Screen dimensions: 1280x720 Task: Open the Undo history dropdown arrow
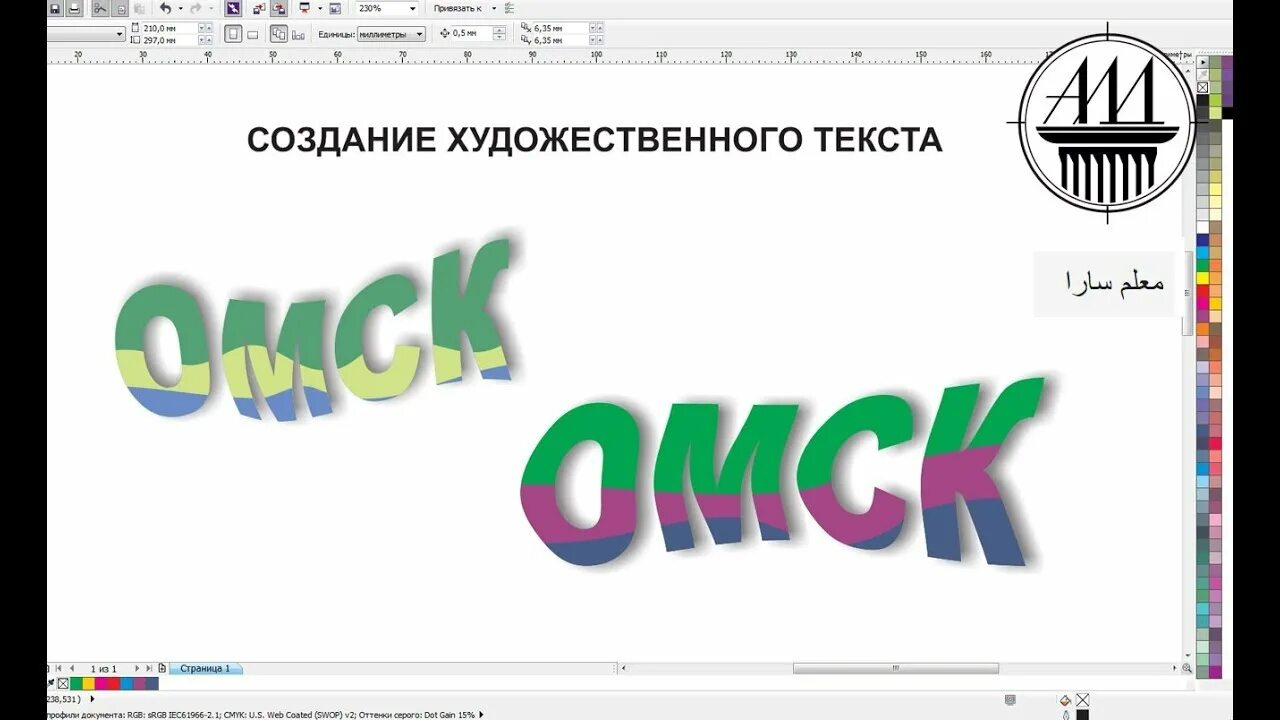(180, 9)
